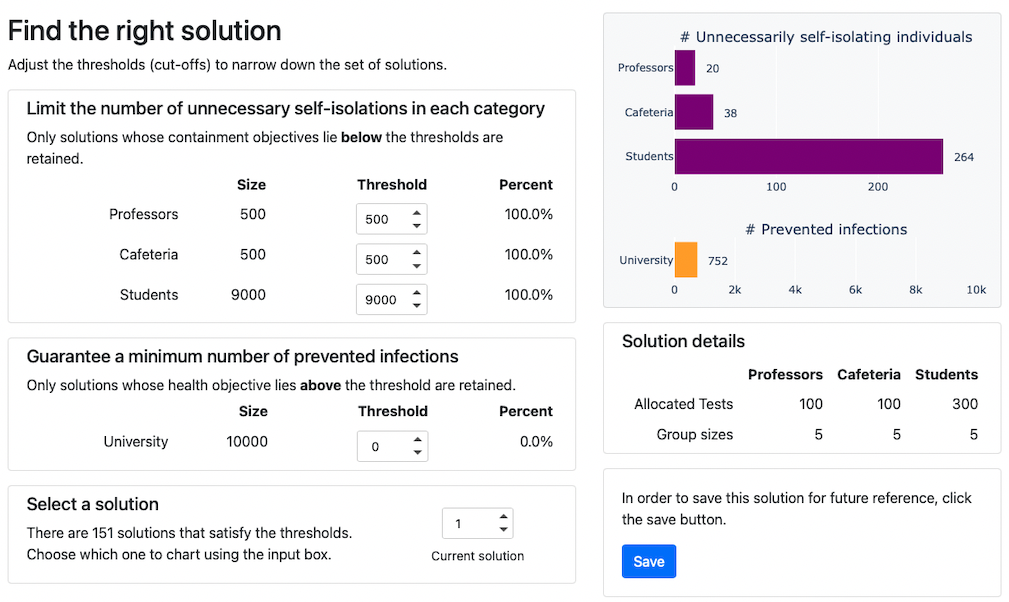Click the purple Cafeteria bar in chart
The image size is (1009, 602).
pyautogui.click(x=694, y=113)
